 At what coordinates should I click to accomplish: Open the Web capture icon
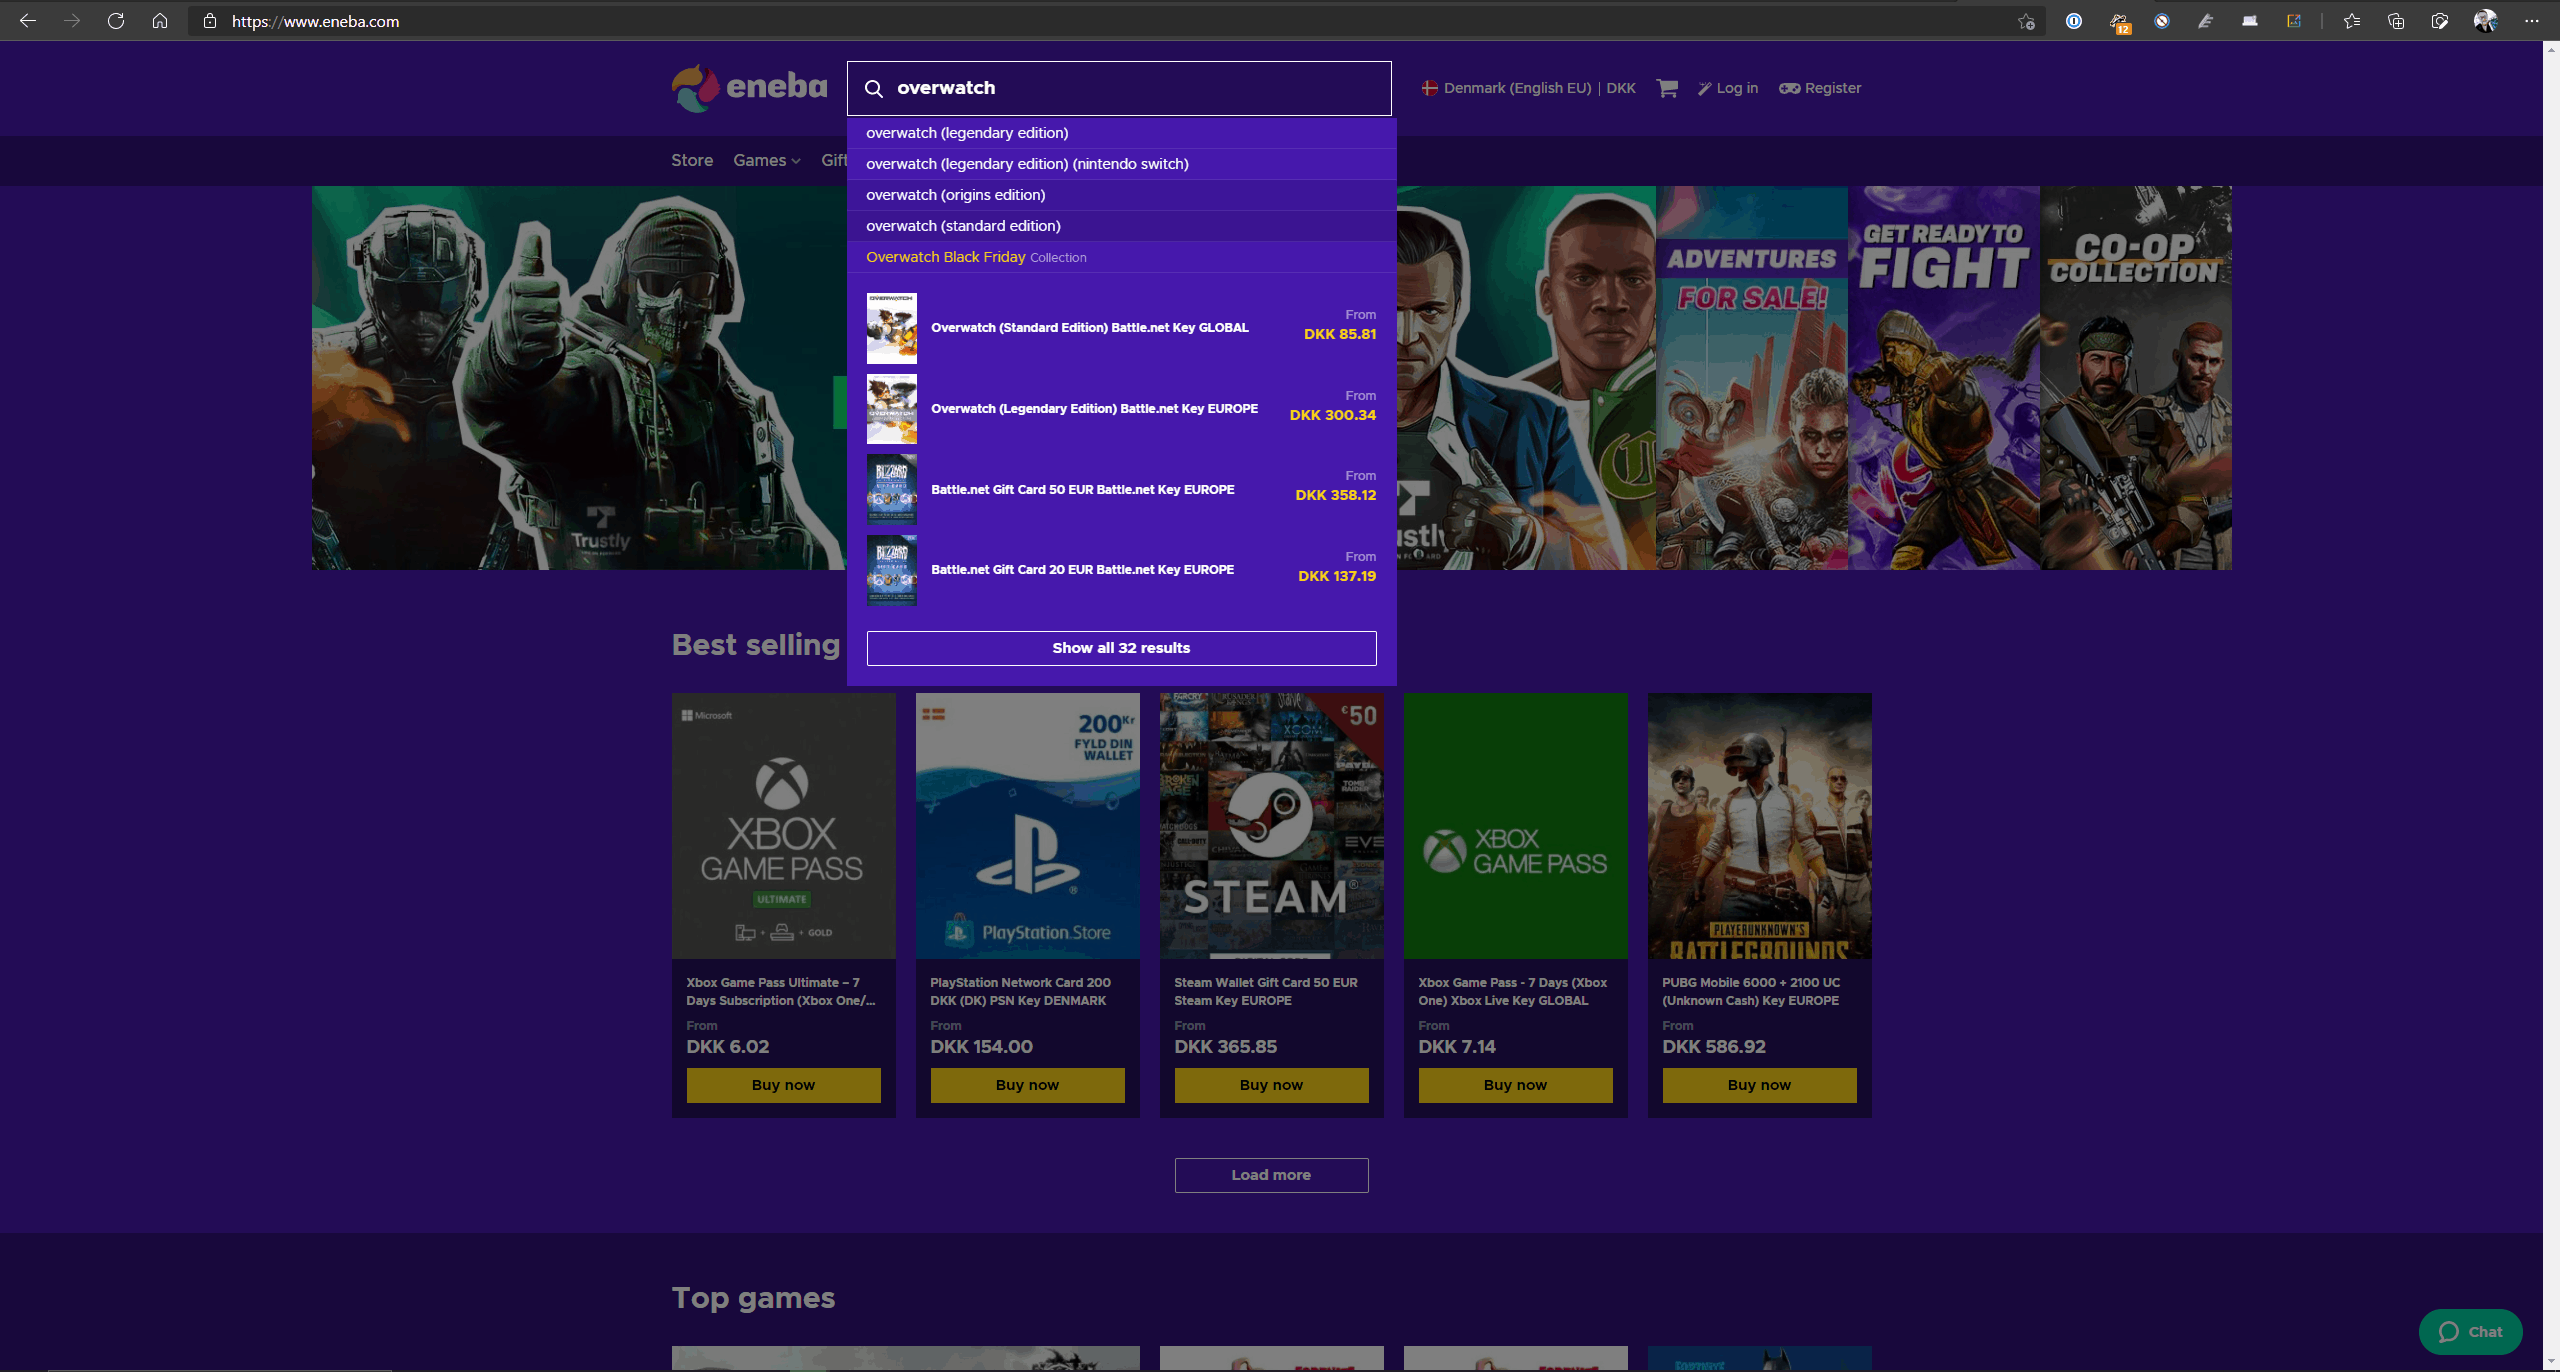(2440, 21)
